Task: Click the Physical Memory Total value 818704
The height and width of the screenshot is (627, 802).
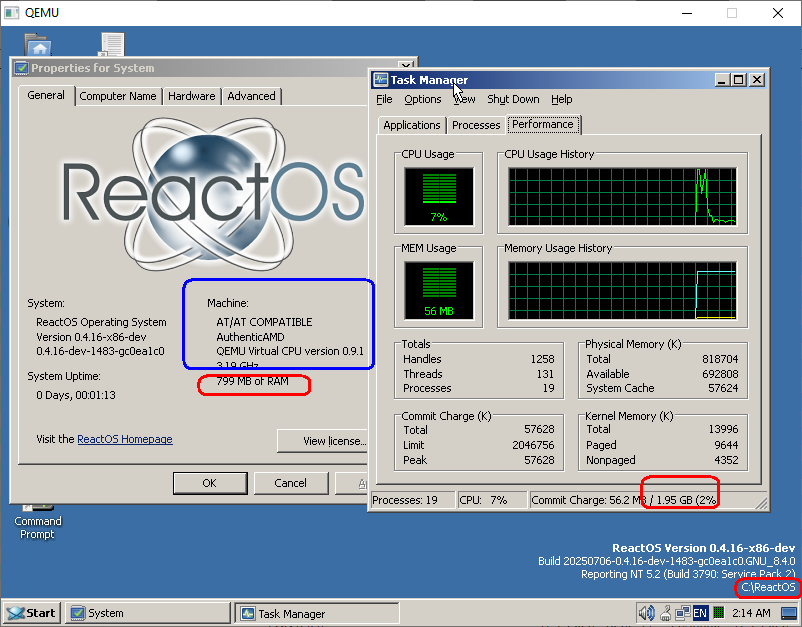Action: tap(720, 359)
